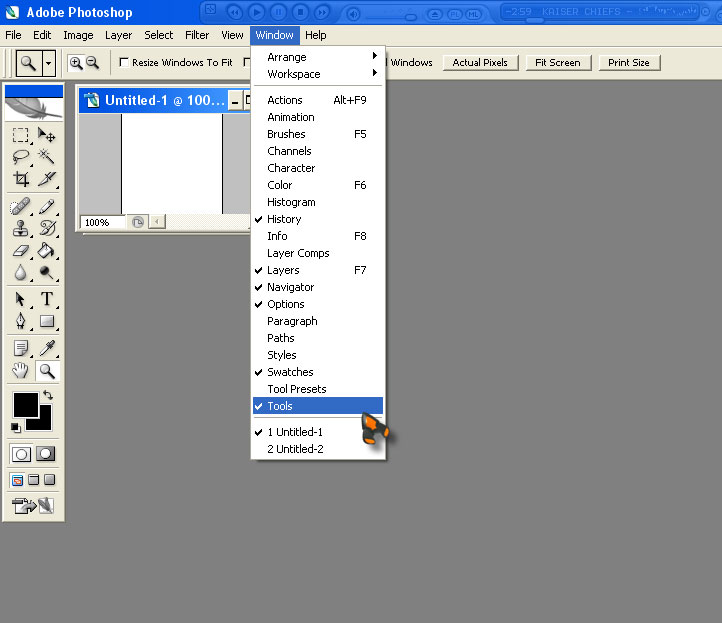Select the Rectangular Marquee tool

(x=20, y=135)
